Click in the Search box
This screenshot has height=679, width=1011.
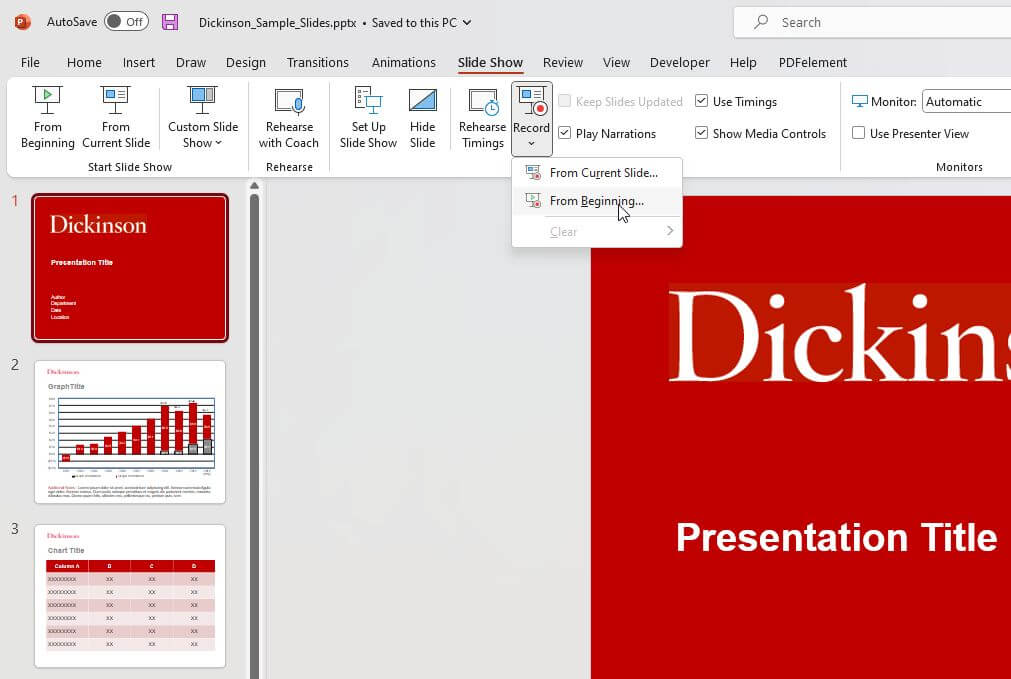pyautogui.click(x=880, y=22)
